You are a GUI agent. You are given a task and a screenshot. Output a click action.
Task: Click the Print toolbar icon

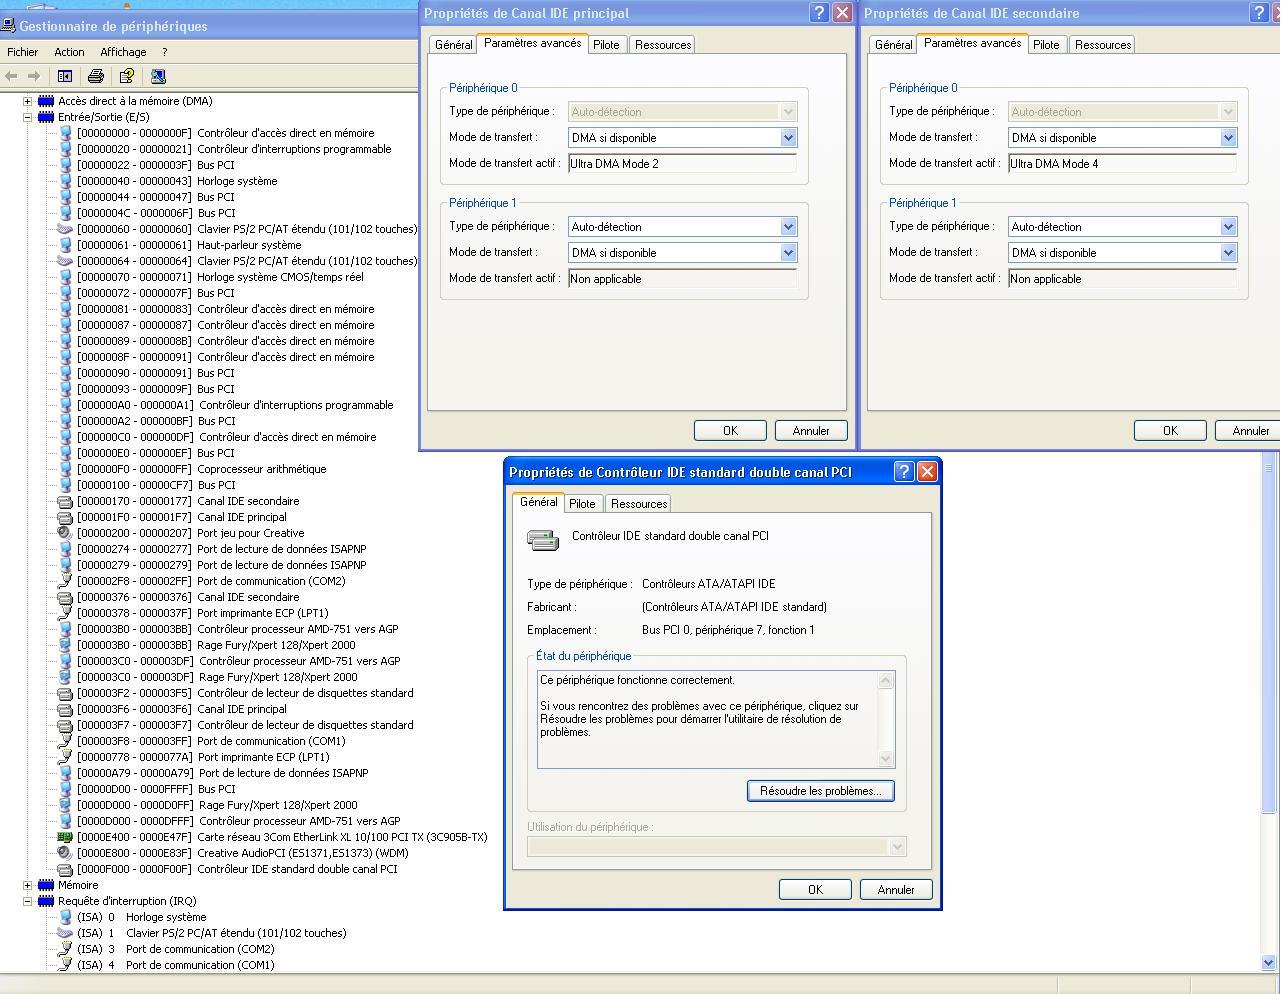point(96,76)
